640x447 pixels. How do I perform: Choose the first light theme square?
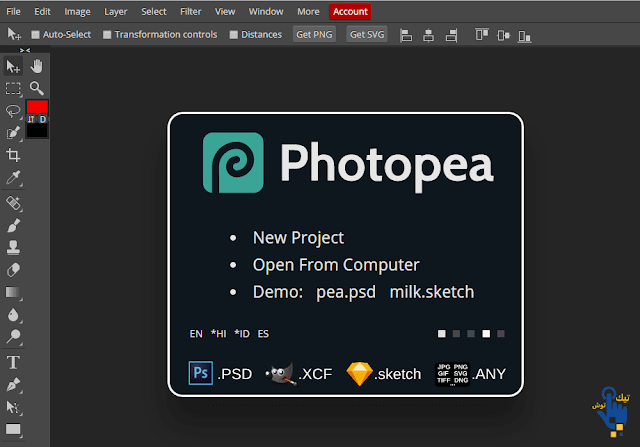[x=442, y=334]
